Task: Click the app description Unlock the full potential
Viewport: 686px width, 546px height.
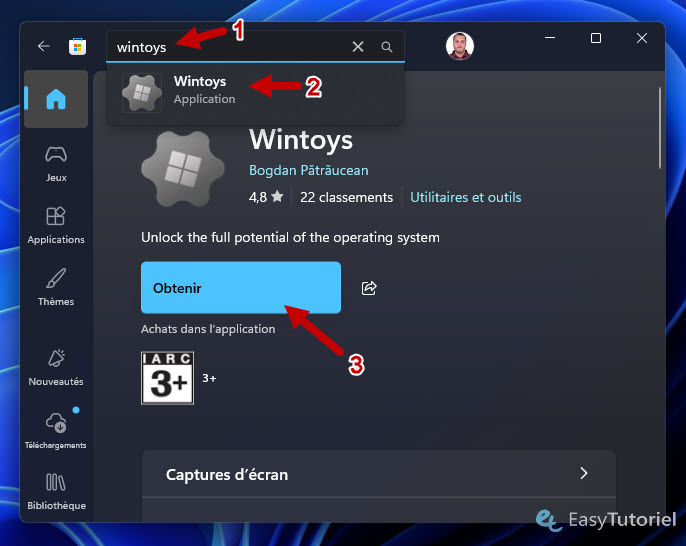Action: click(x=290, y=238)
